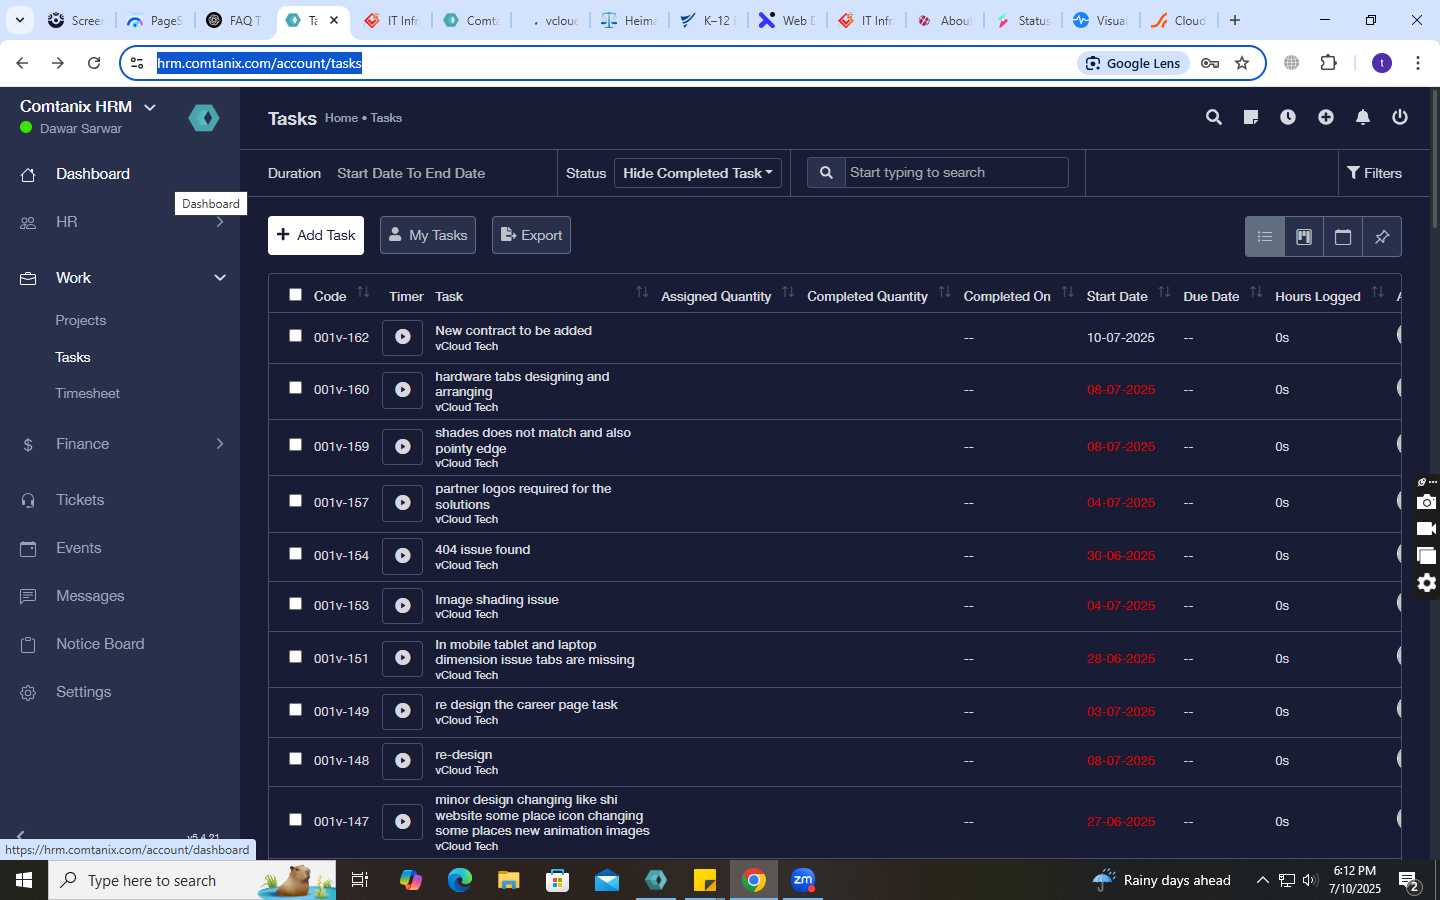
Task: Check the box for task 001v-157
Action: (295, 501)
